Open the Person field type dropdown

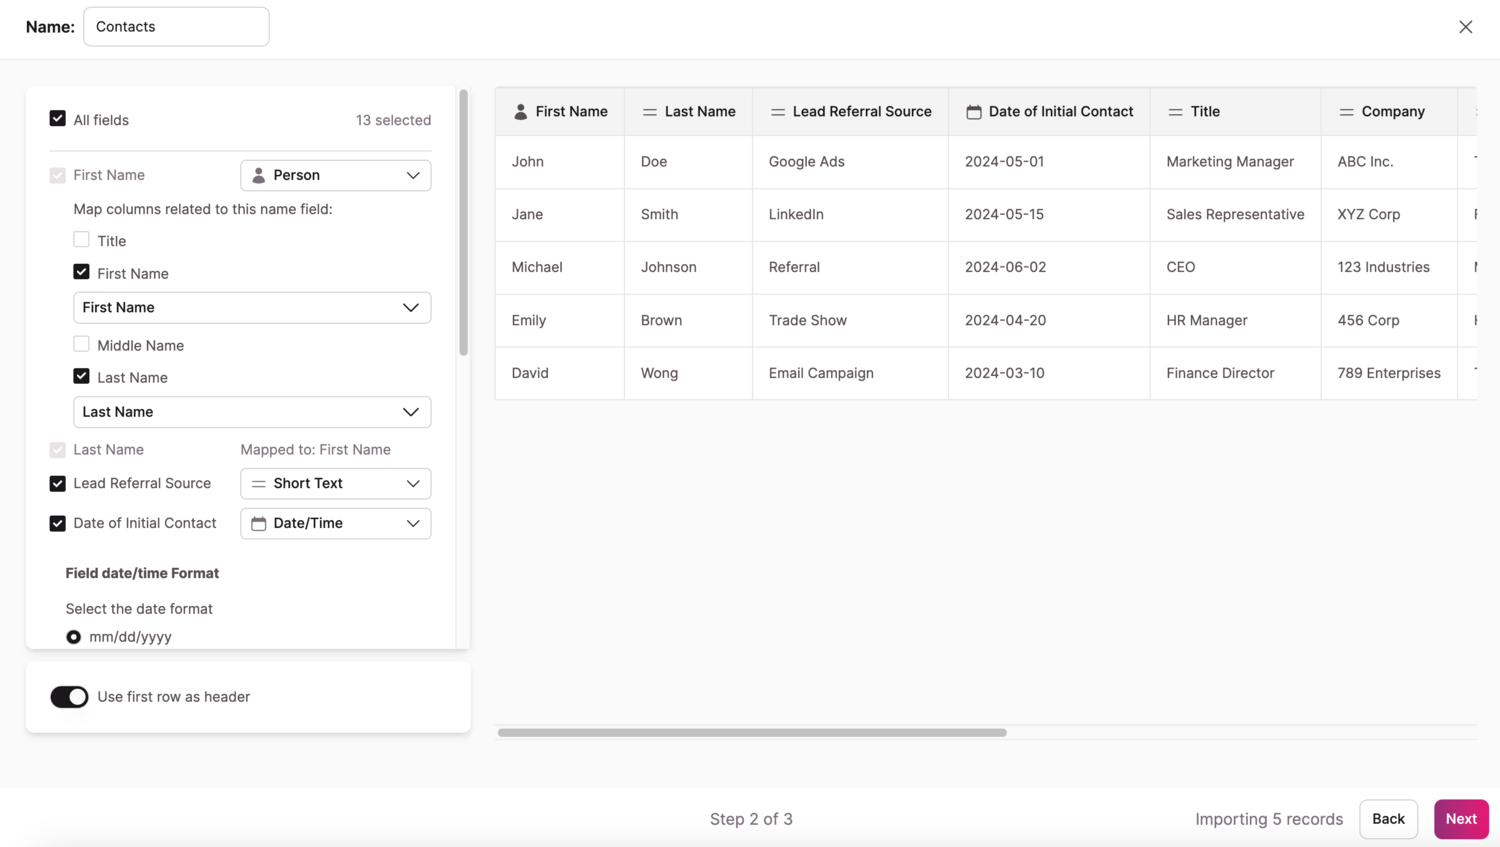(335, 175)
